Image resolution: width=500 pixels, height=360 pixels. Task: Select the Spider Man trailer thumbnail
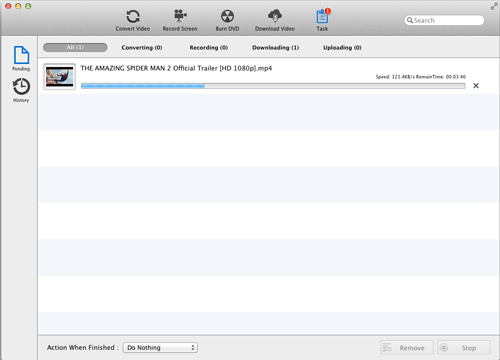(60, 77)
